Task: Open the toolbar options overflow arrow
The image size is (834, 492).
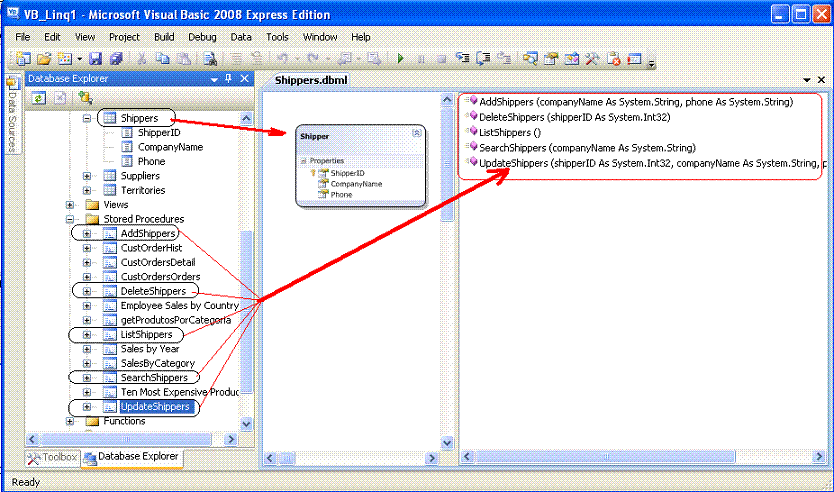Action: click(651, 63)
